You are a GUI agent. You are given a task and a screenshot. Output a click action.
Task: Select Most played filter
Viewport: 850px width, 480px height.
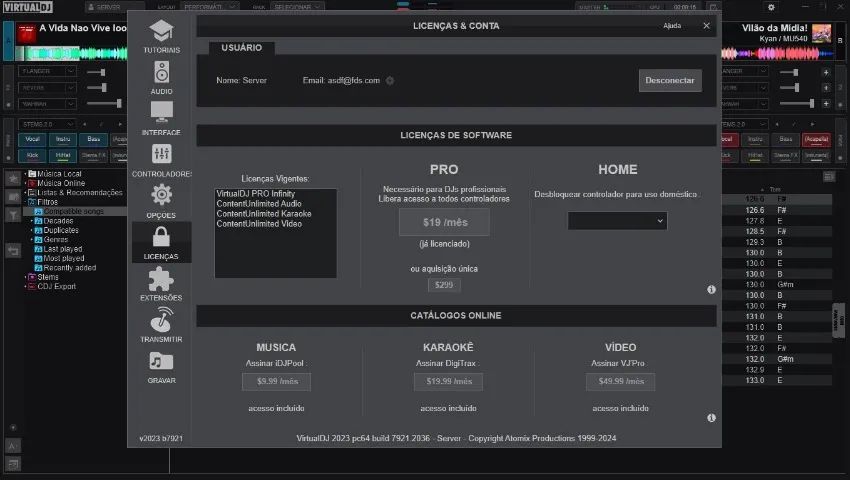pos(63,258)
